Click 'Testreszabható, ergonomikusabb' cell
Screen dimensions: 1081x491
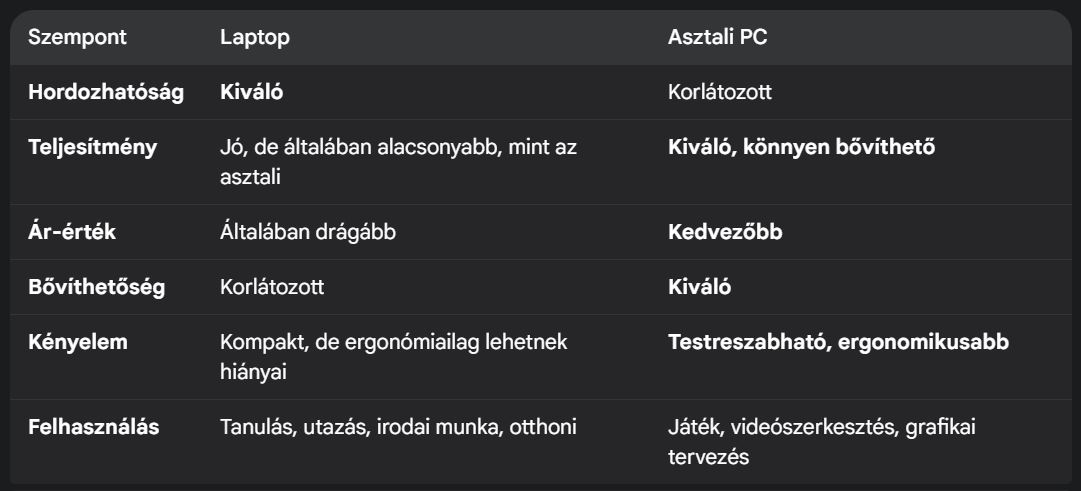(x=838, y=342)
